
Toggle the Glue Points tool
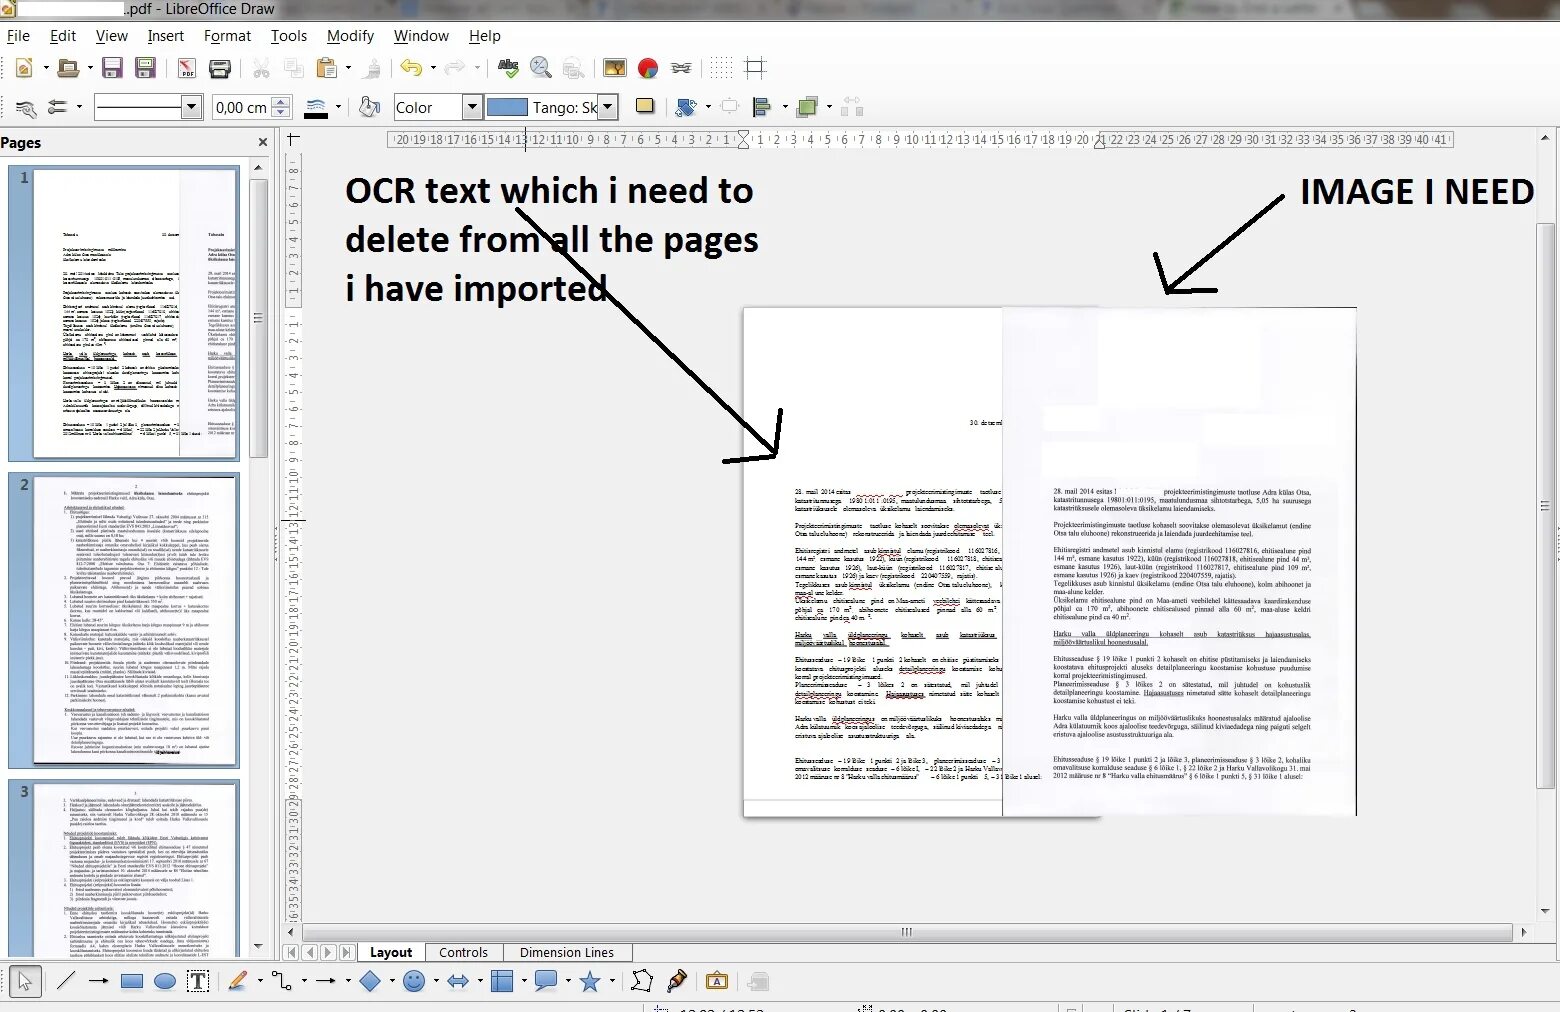[x=676, y=981]
